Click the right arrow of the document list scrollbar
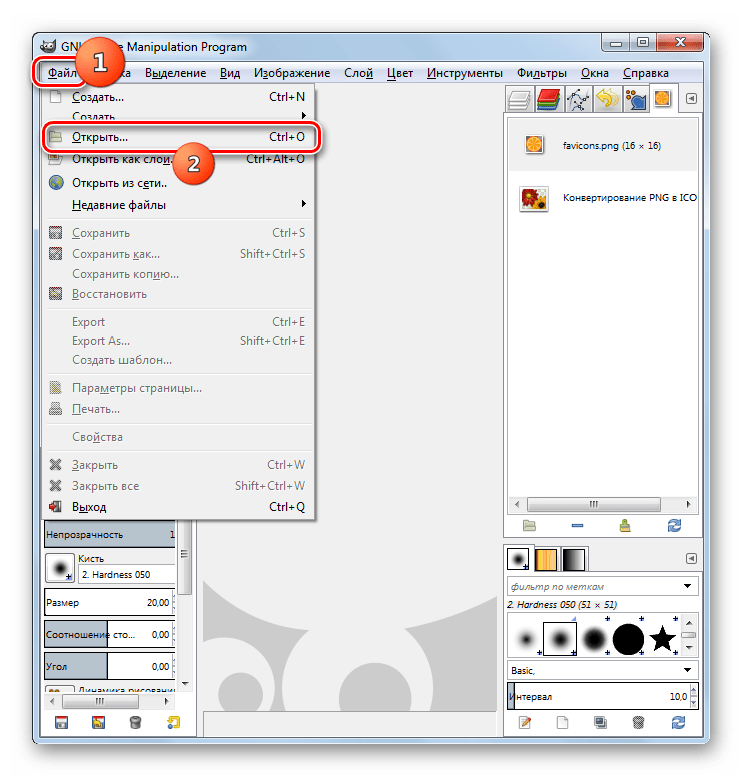Viewport: 743px width, 777px height. 688,504
